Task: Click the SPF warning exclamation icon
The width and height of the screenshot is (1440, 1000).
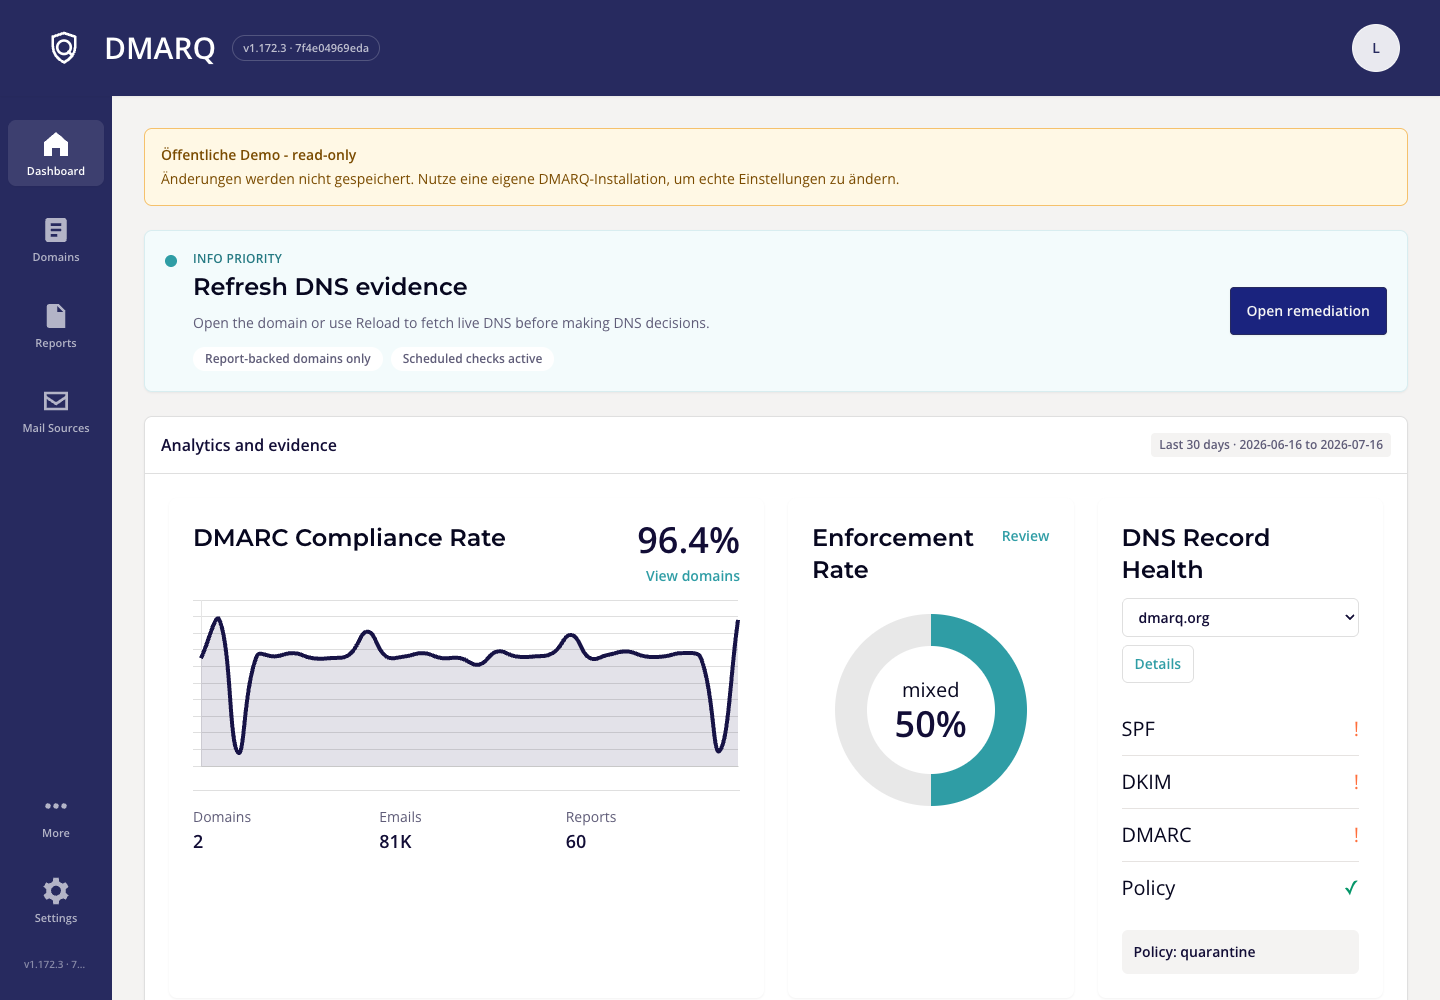Action: (1356, 729)
